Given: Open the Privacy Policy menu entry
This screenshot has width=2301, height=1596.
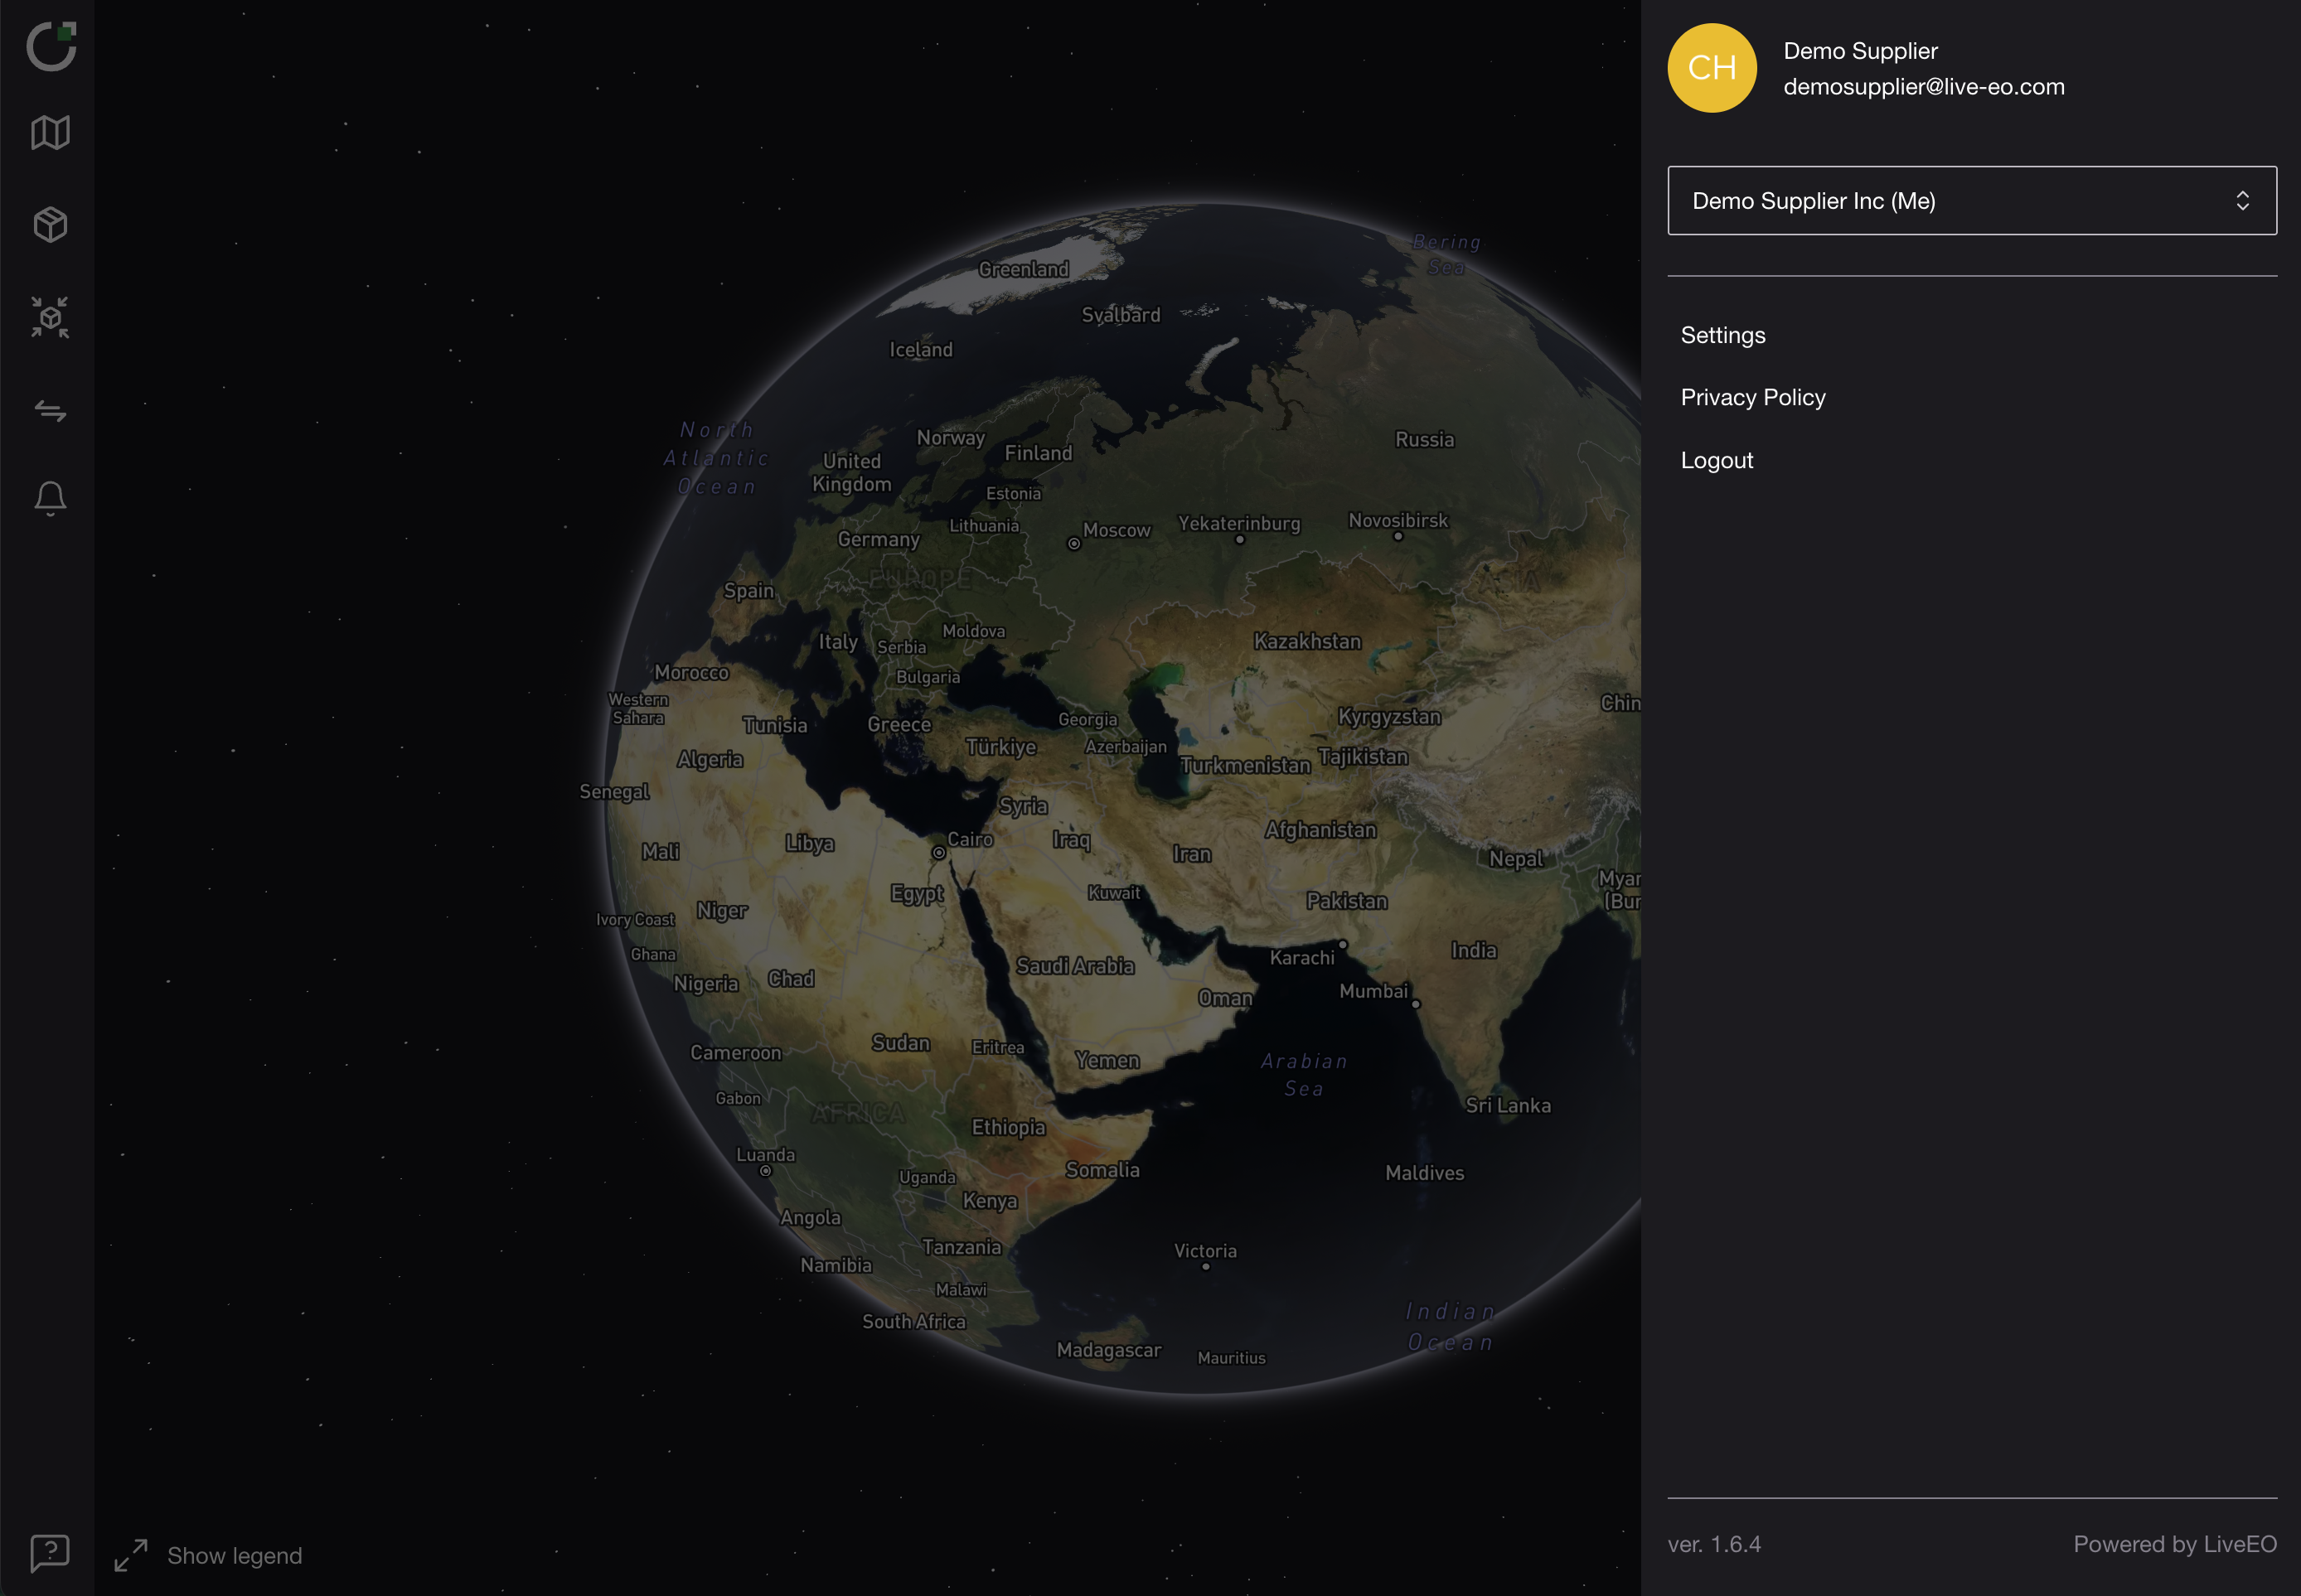Looking at the screenshot, I should pyautogui.click(x=1752, y=397).
